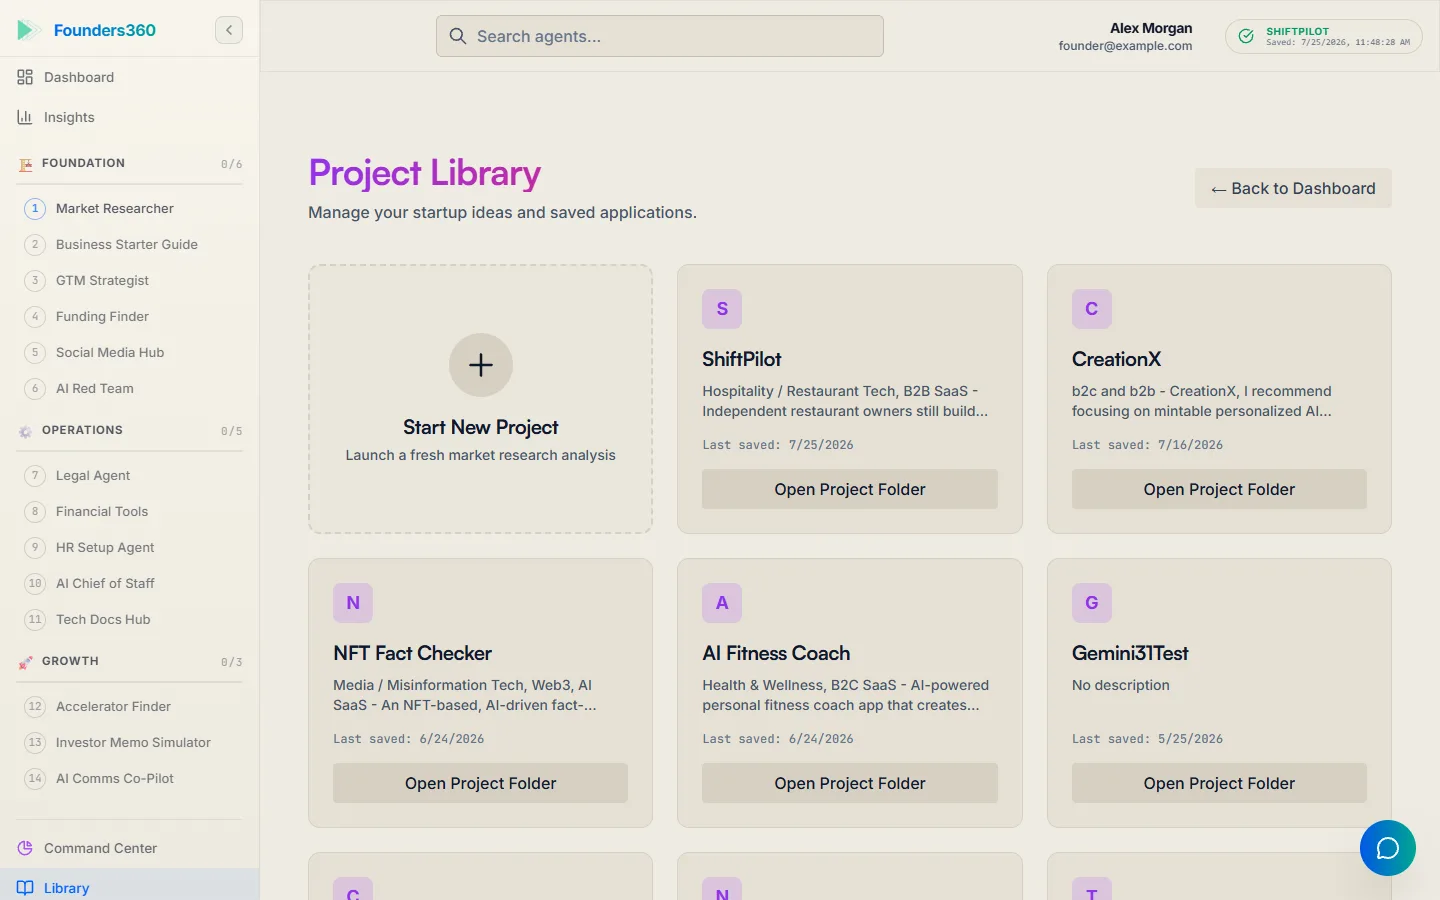The width and height of the screenshot is (1440, 900).
Task: Click Back to Dashboard button
Action: click(x=1293, y=188)
